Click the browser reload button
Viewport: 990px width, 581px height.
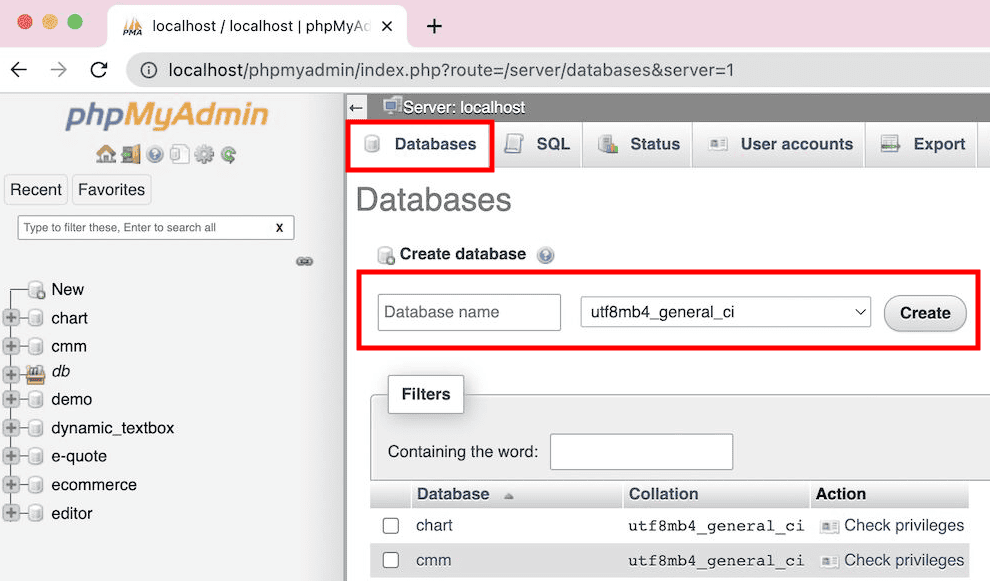[x=99, y=69]
